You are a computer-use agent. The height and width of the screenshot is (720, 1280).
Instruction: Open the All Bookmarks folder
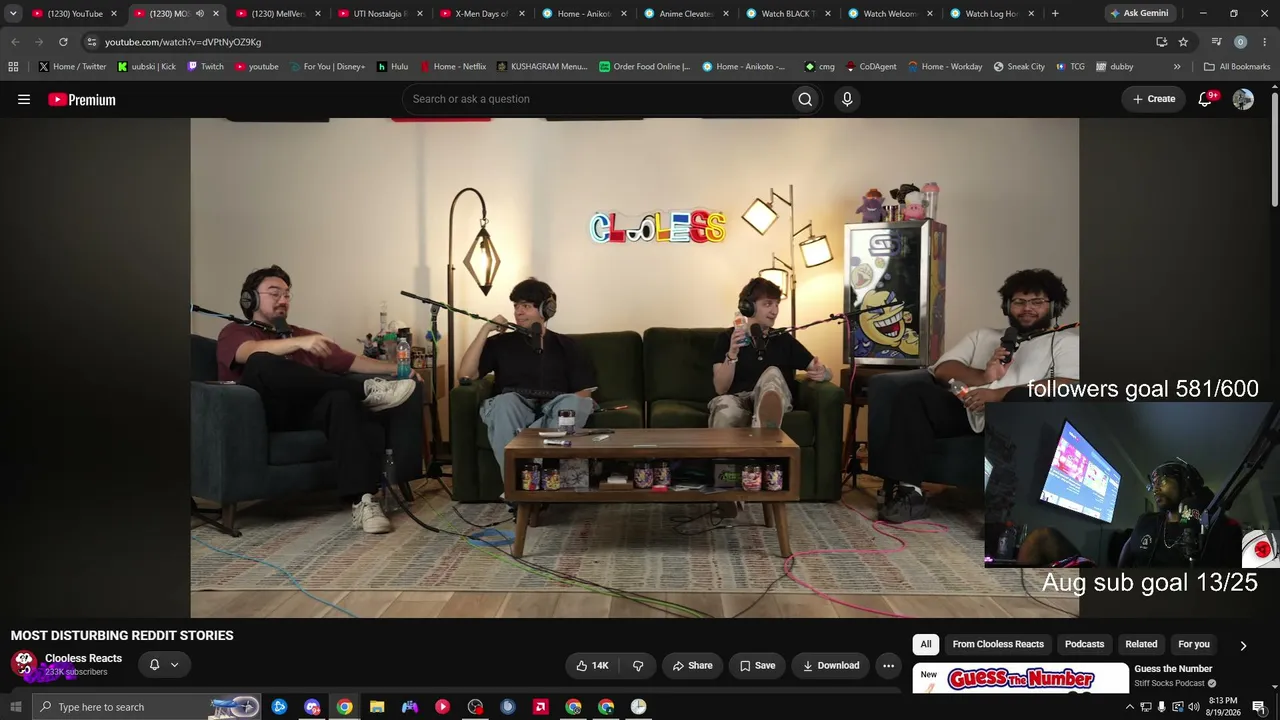pyautogui.click(x=1237, y=67)
